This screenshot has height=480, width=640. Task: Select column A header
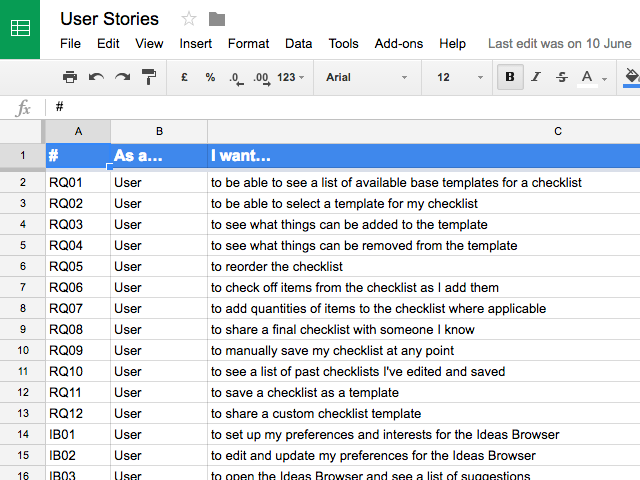click(x=78, y=131)
